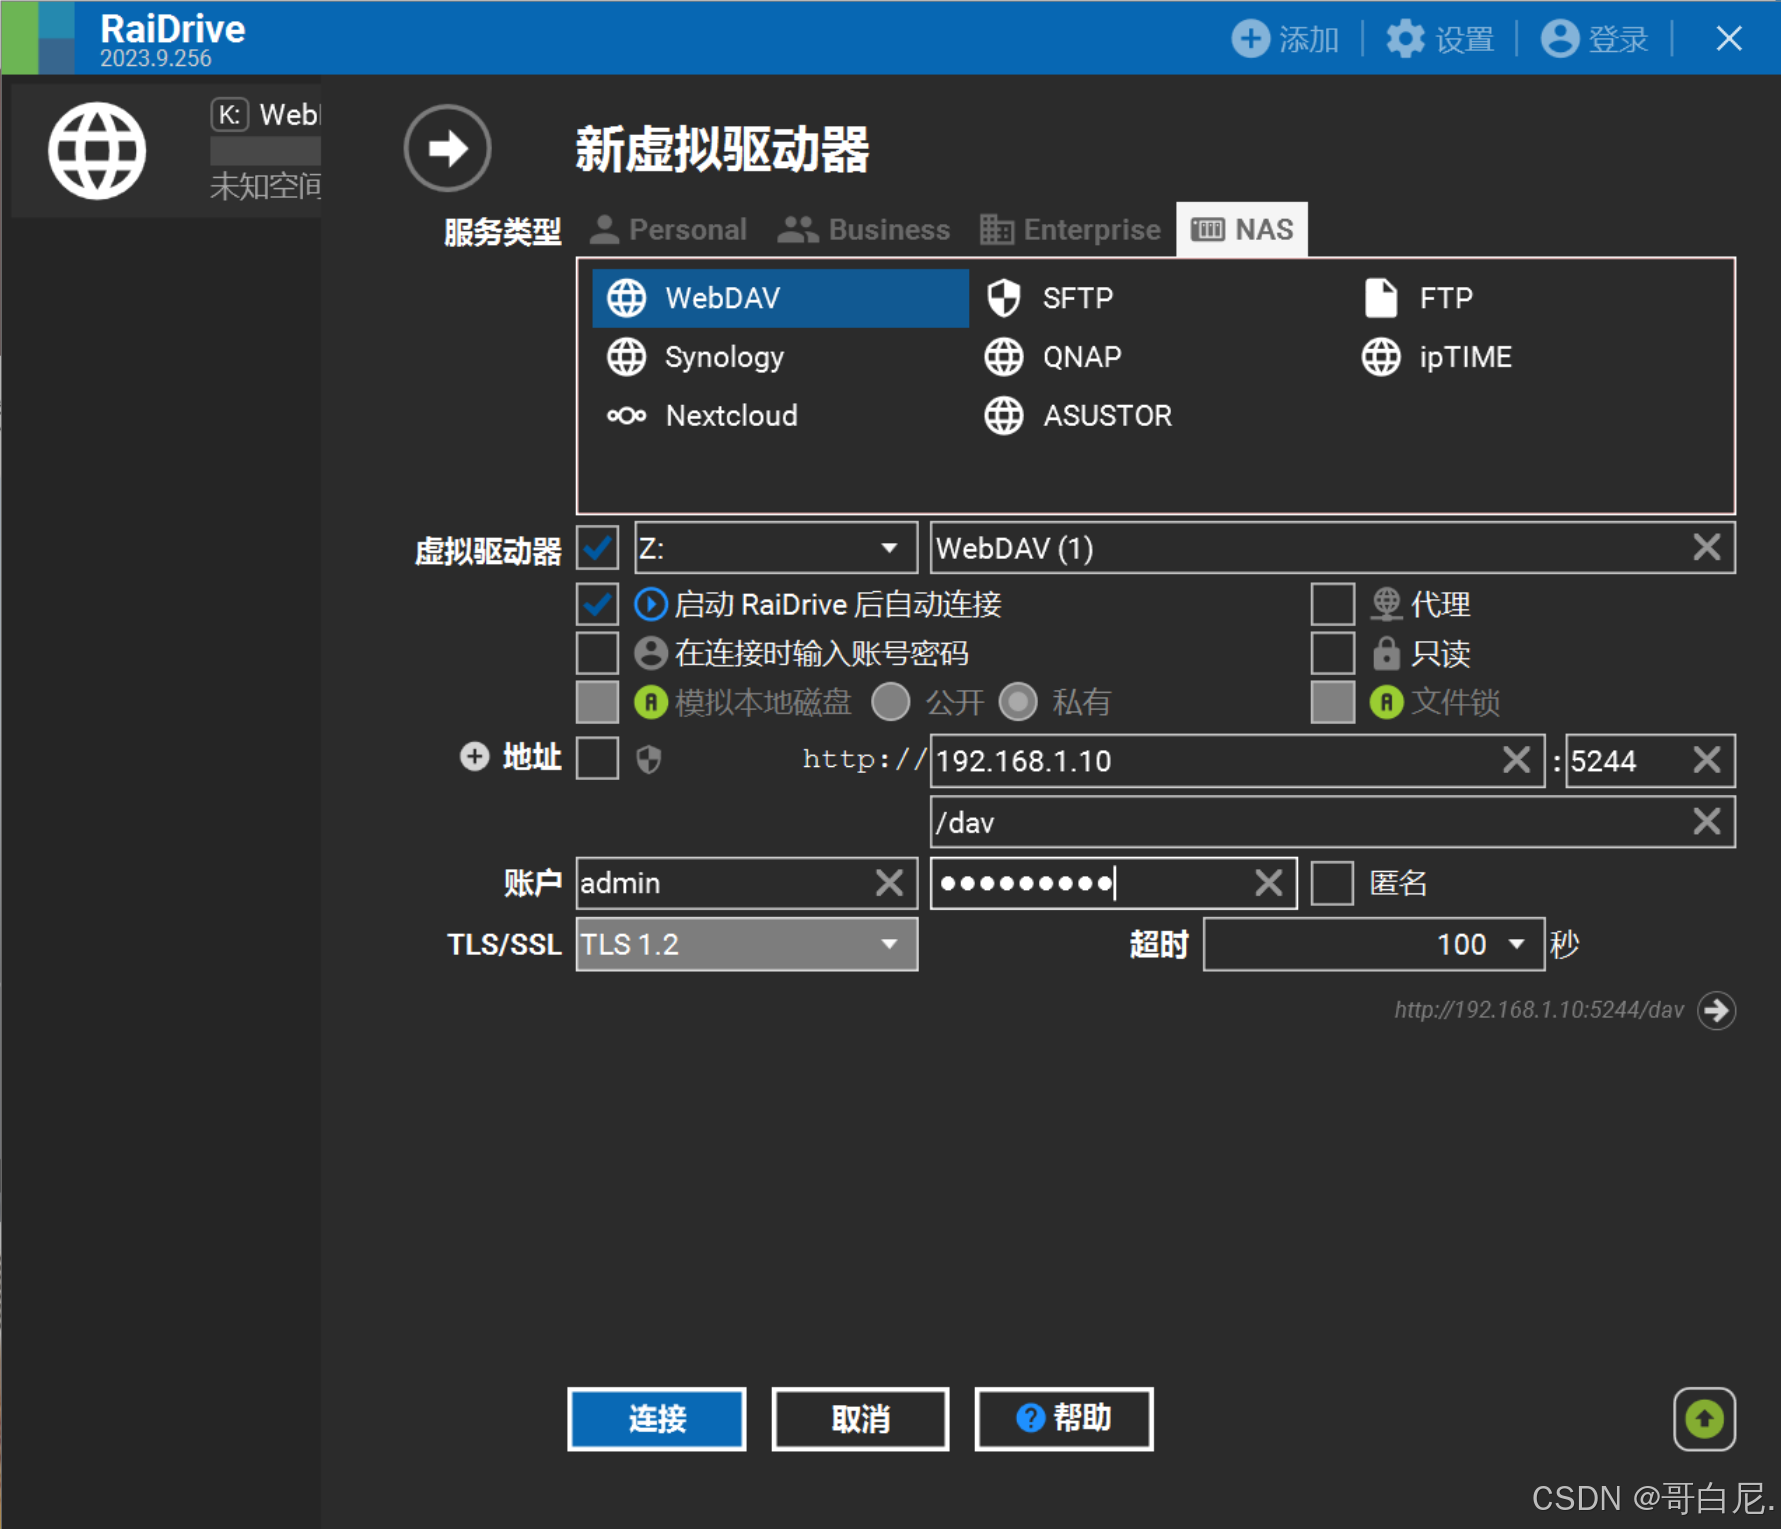Enable the Proxy (代理) checkbox
Viewport: 1781px width, 1529px height.
click(1332, 604)
